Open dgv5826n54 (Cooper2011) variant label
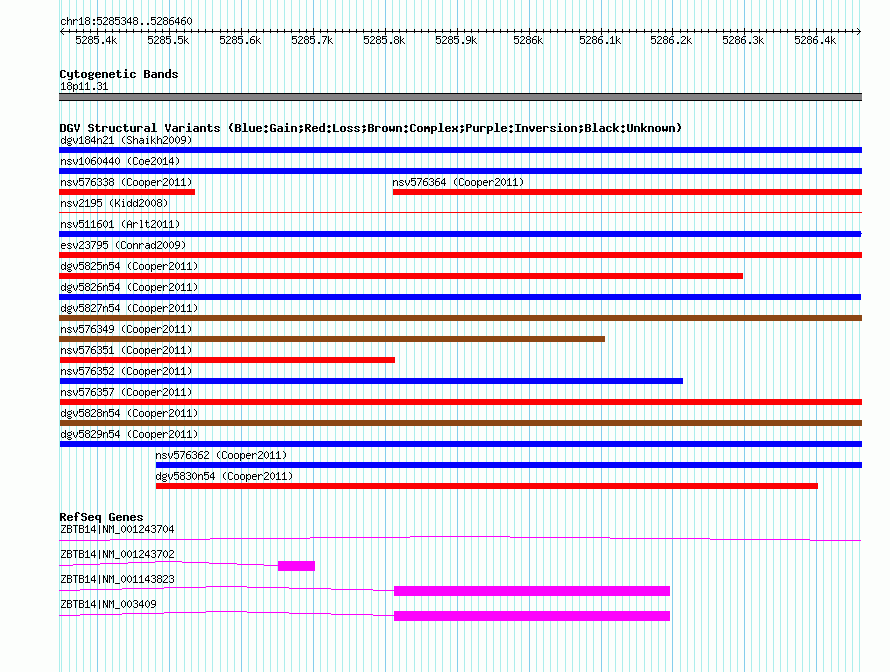Viewport: 890px width, 672px height. (x=129, y=287)
